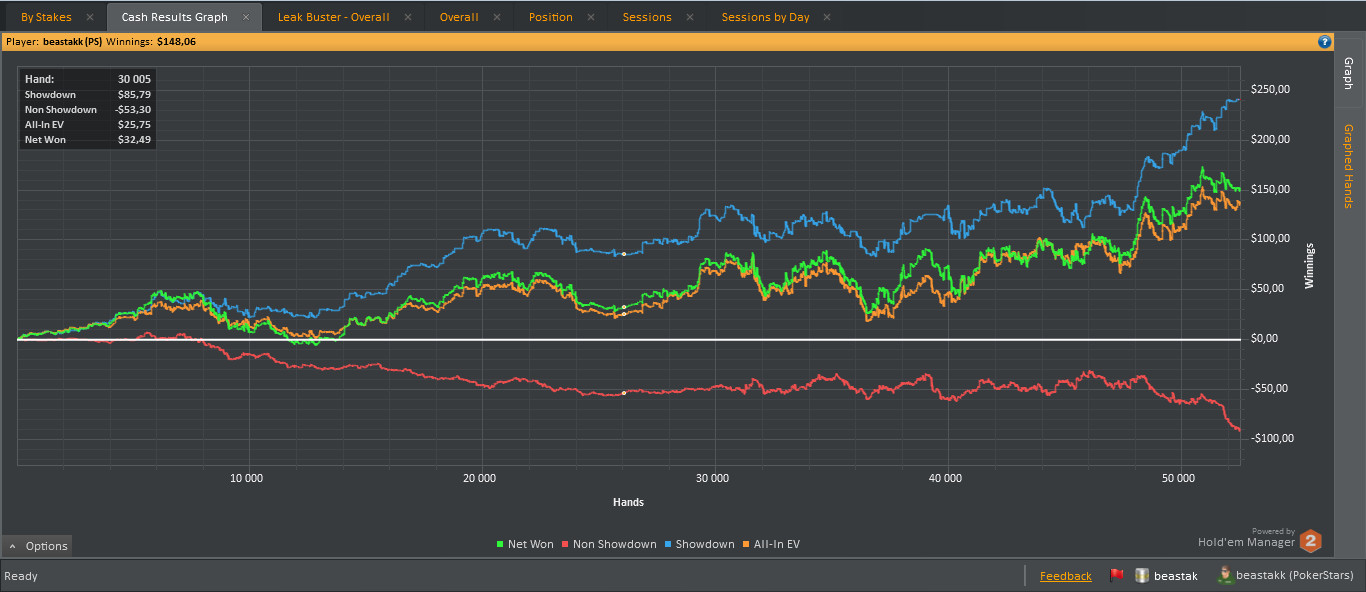The width and height of the screenshot is (1366, 592).
Task: Click the blue Showdown legend swatch
Action: 668,544
